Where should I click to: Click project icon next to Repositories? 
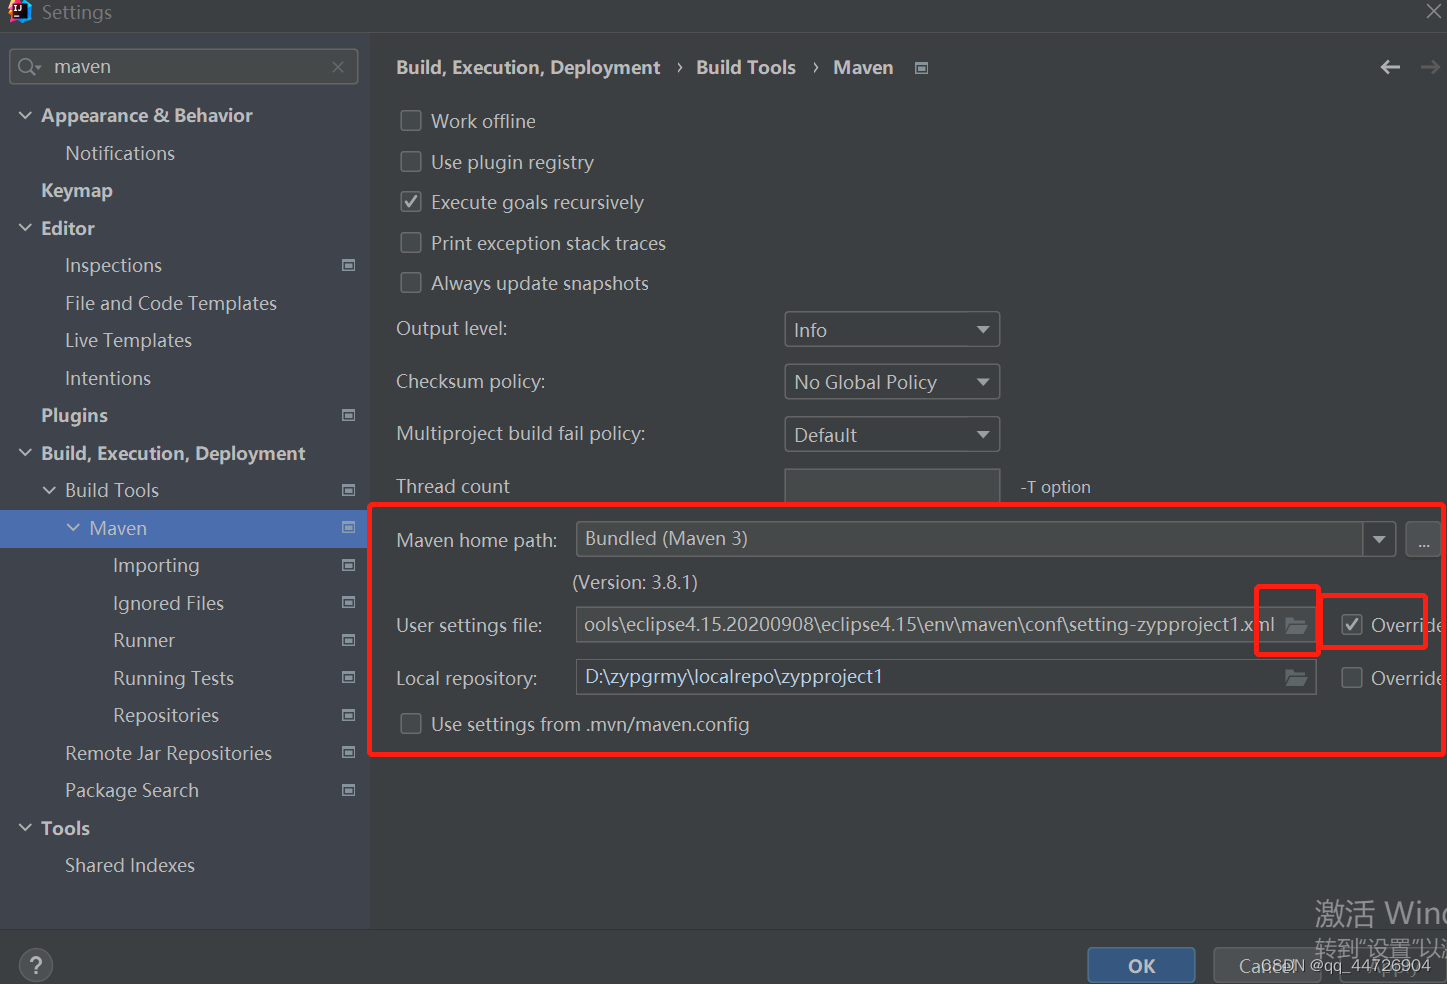349,715
